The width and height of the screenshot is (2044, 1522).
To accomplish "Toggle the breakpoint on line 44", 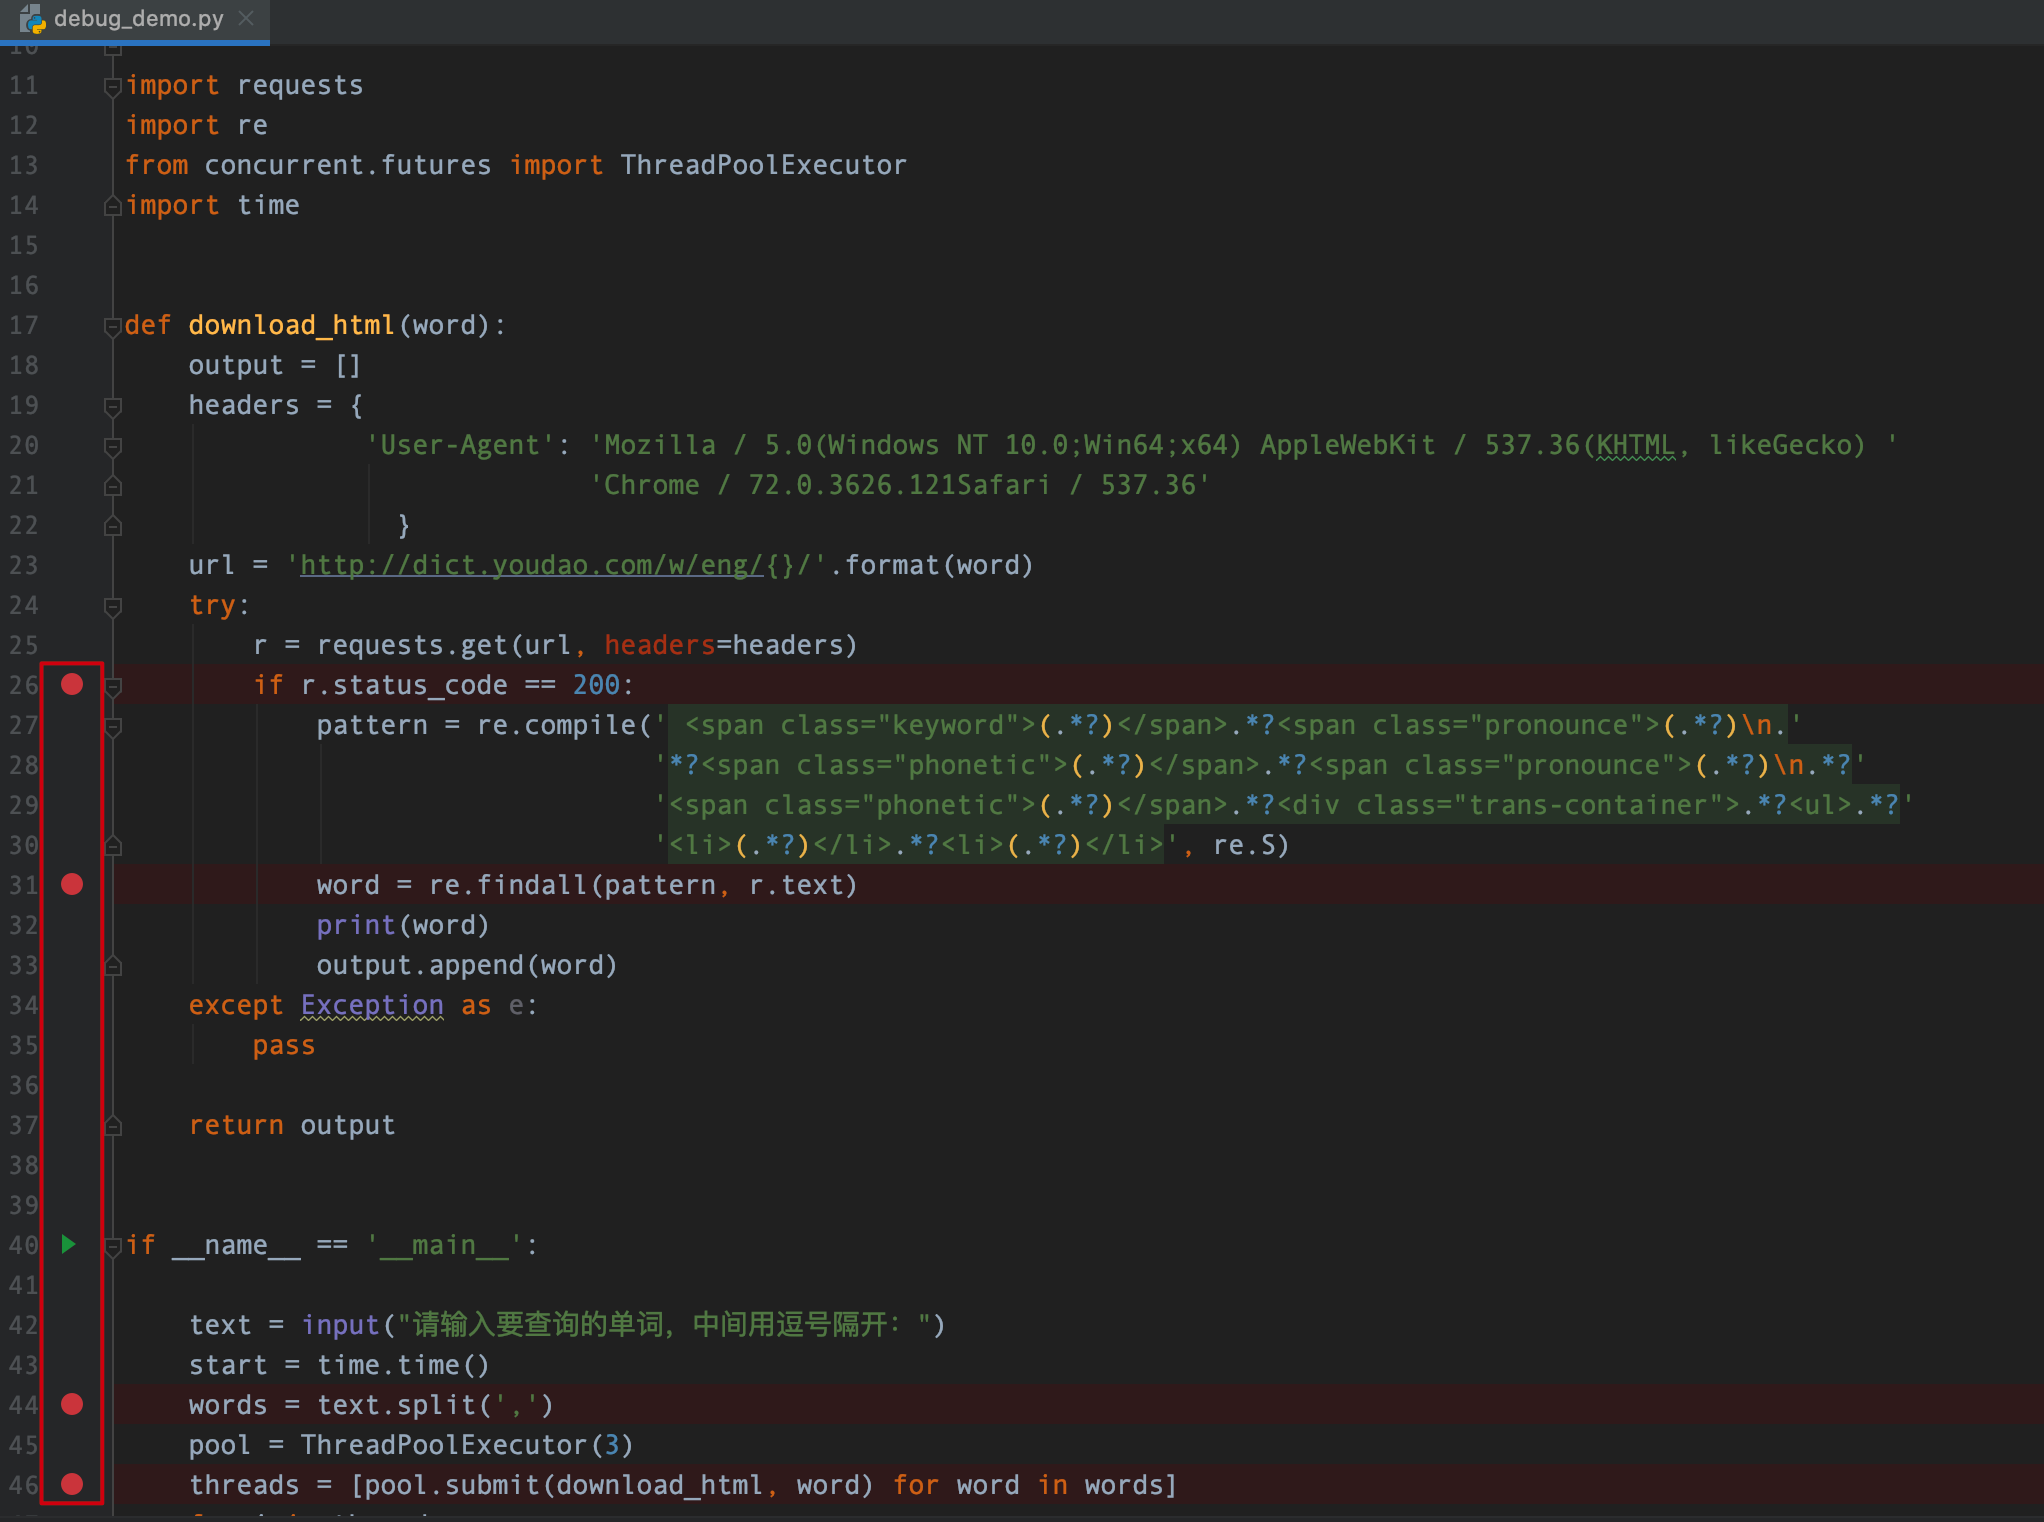I will point(72,1404).
